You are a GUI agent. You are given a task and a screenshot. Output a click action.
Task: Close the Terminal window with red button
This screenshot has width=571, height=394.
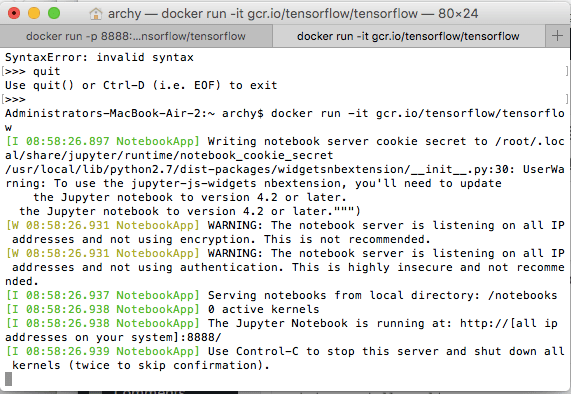click(x=14, y=13)
